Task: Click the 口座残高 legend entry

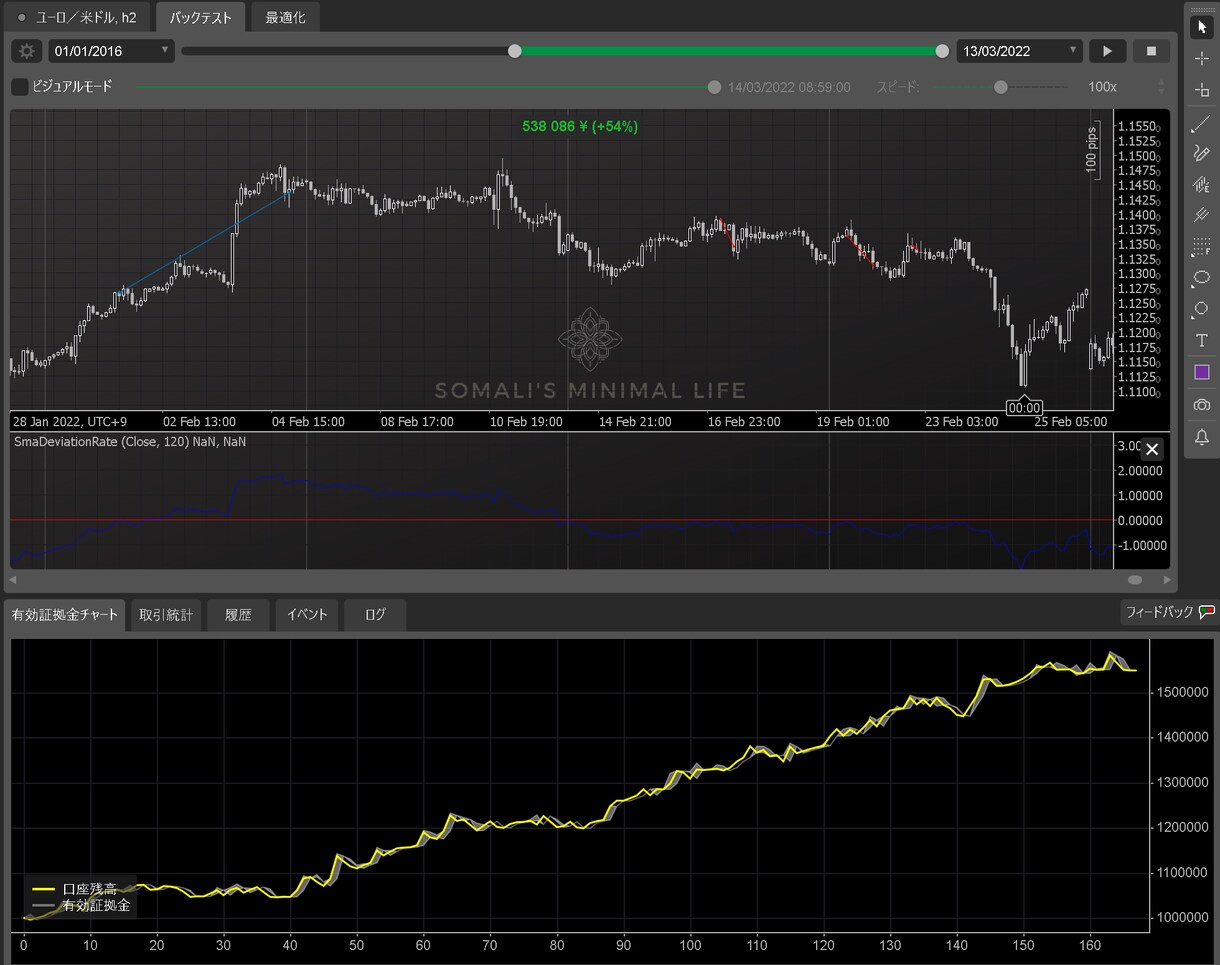Action: click(76, 889)
